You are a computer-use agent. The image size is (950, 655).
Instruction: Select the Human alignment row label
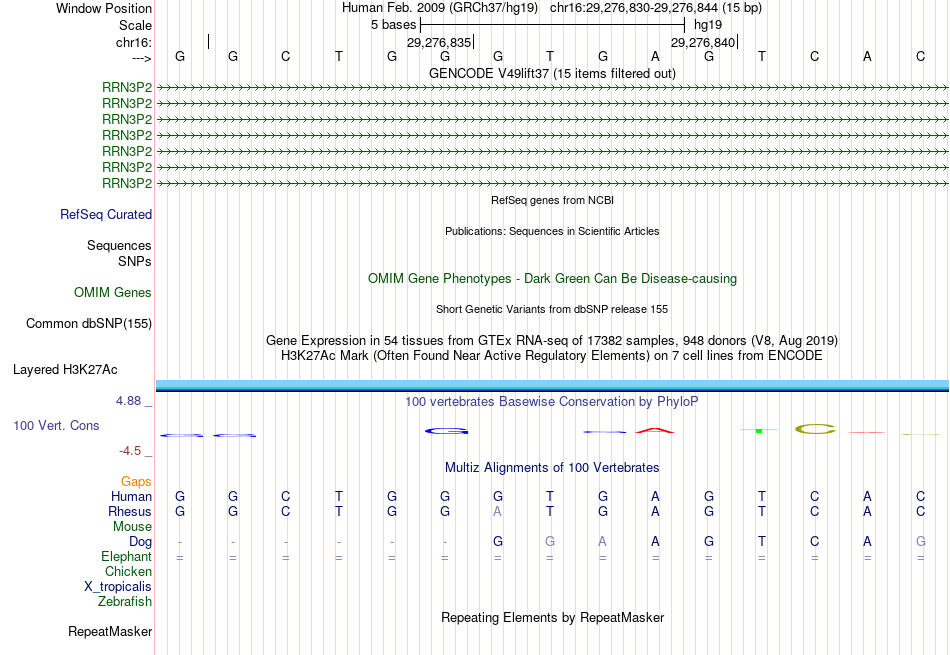coord(131,497)
